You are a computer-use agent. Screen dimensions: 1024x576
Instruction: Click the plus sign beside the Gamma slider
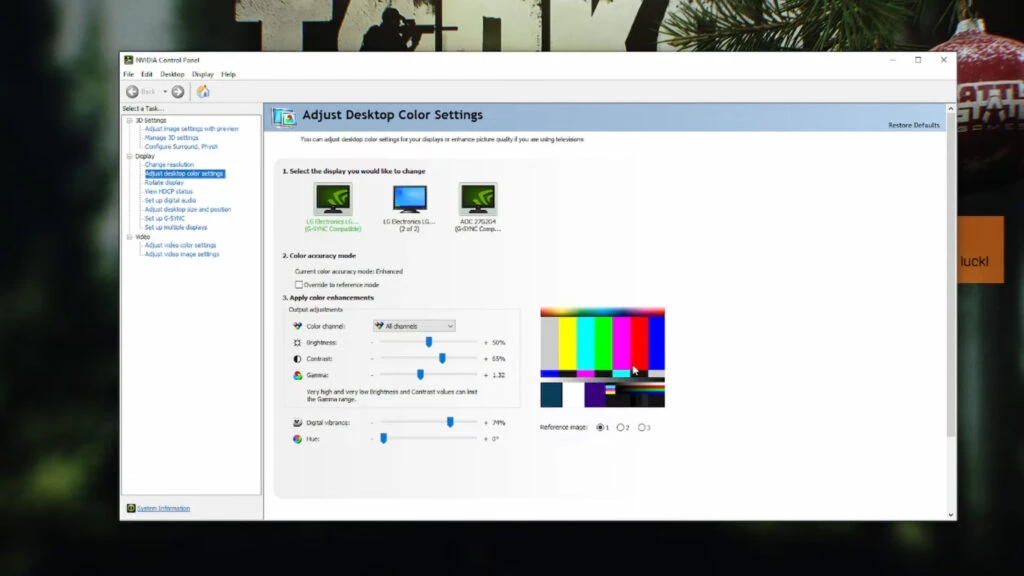coord(485,375)
